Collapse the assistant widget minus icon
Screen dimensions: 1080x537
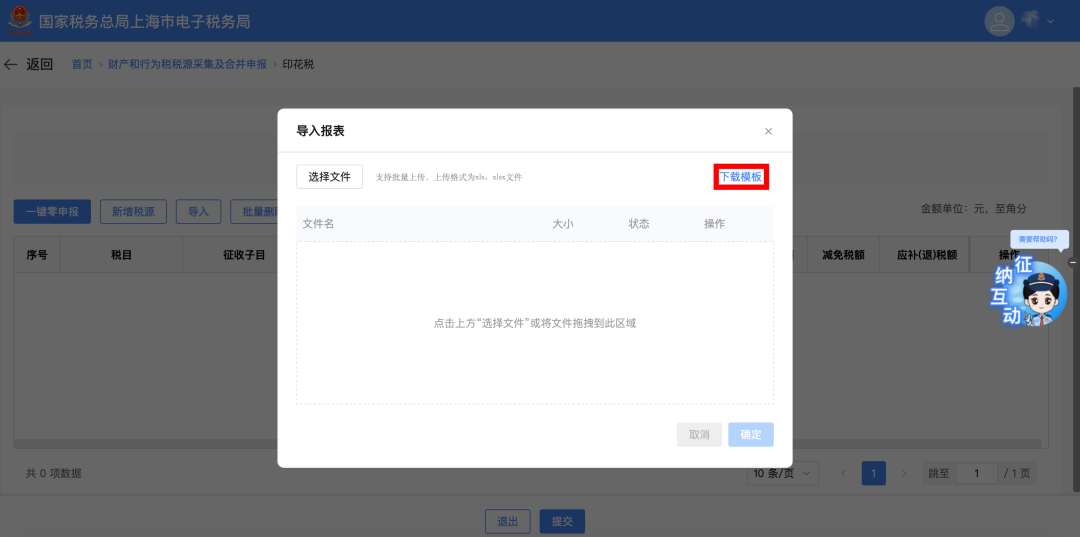click(1072, 262)
